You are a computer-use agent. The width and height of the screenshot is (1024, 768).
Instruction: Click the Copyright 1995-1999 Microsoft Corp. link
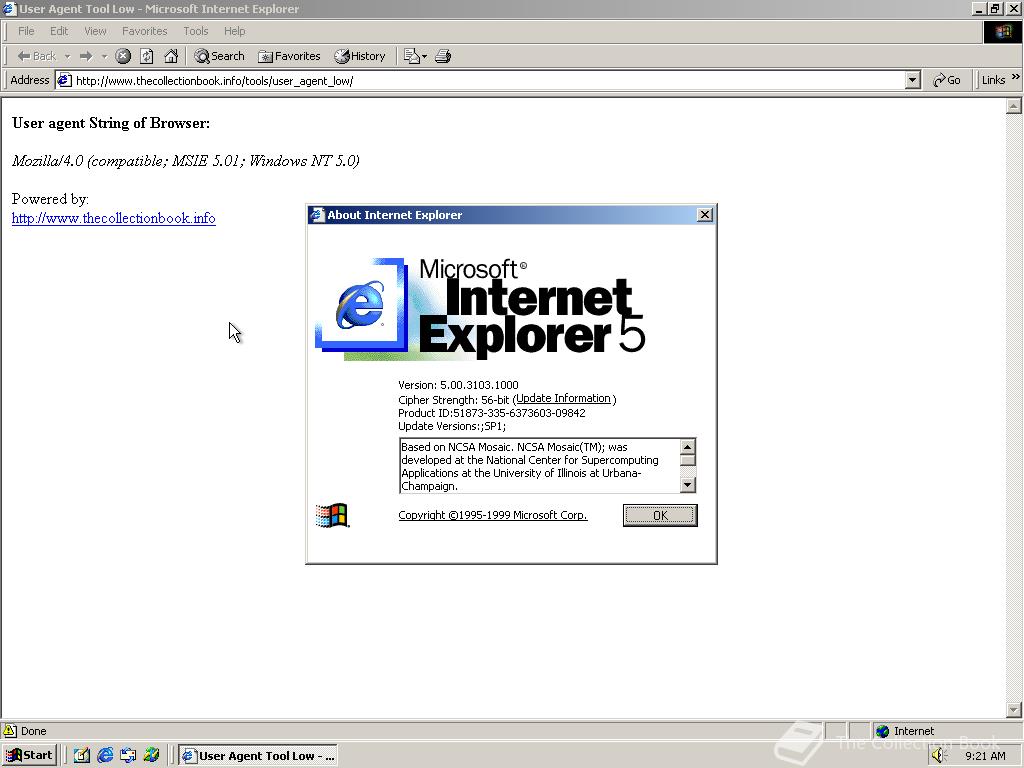pyautogui.click(x=492, y=515)
